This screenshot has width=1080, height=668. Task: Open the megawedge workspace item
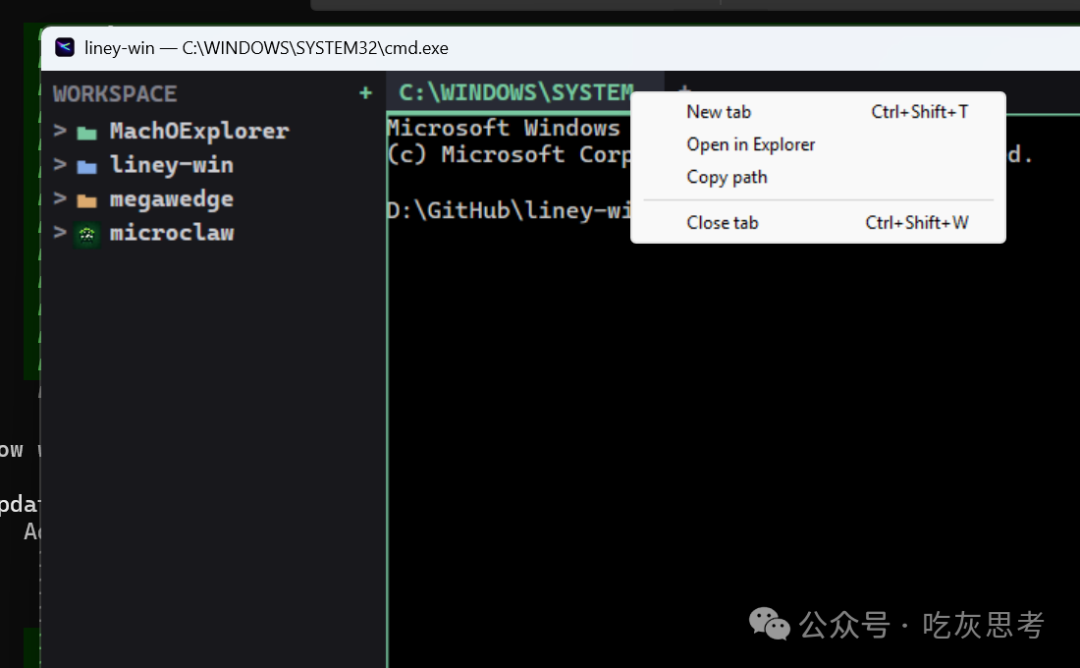coord(172,199)
